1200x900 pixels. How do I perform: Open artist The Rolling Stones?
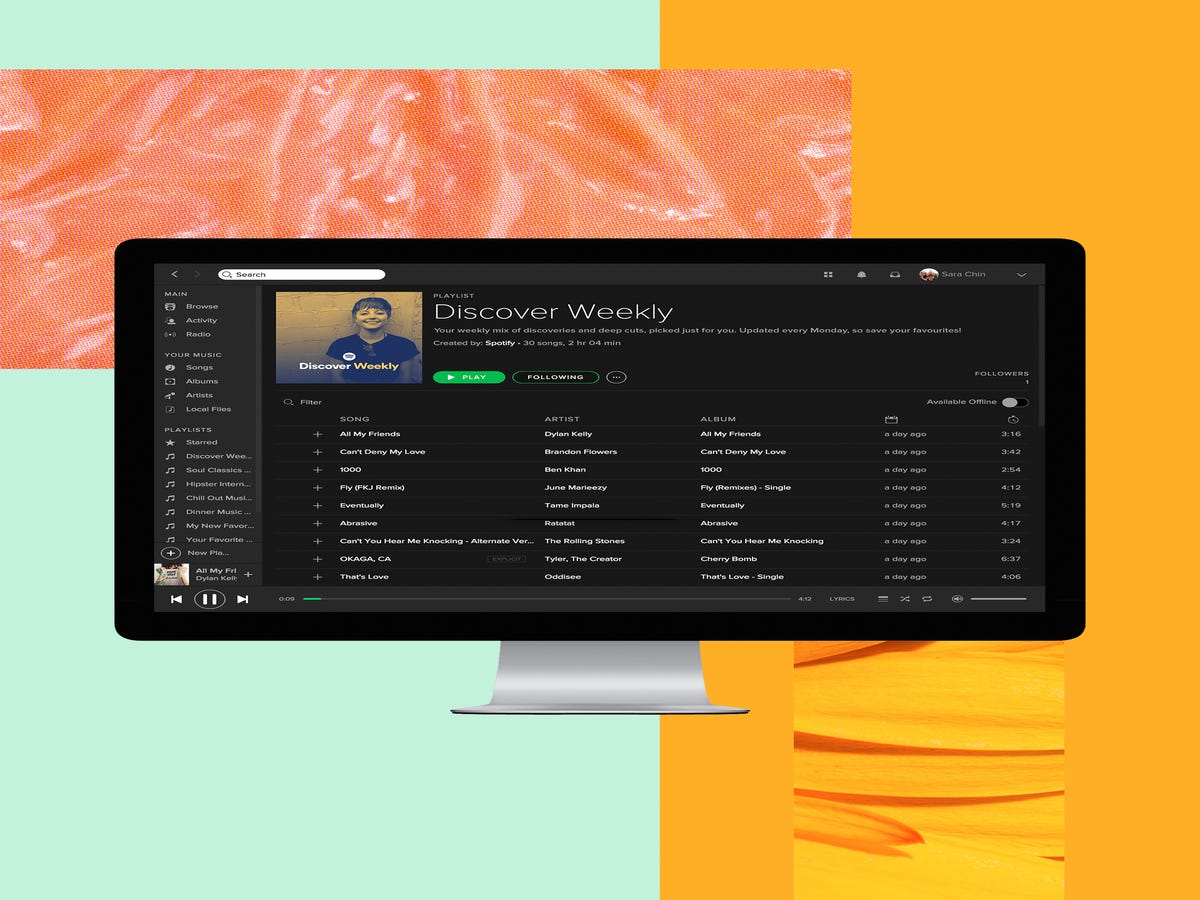584,541
